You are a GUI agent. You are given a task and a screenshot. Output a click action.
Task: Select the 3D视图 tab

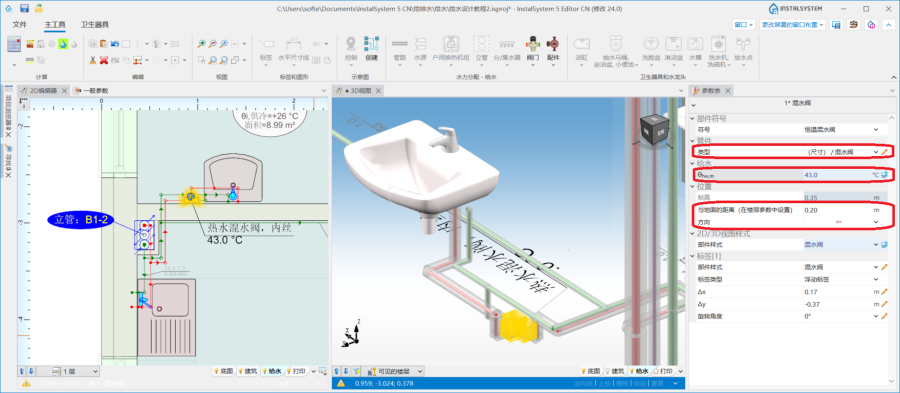[357, 91]
